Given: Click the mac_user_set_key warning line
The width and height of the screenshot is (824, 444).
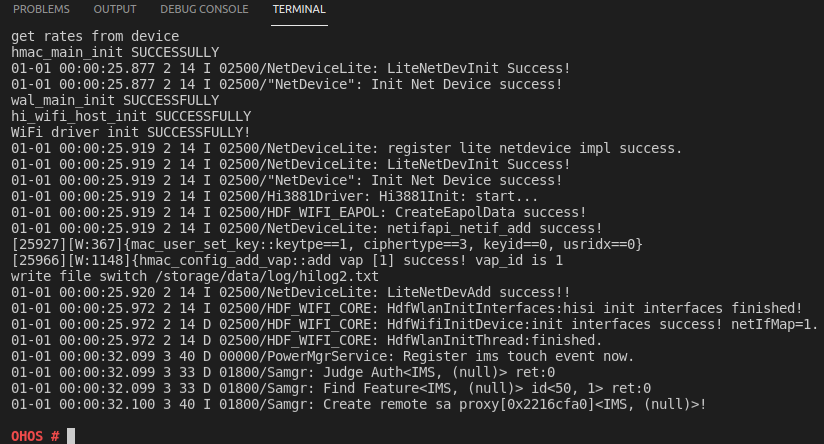Looking at the screenshot, I should tap(326, 243).
